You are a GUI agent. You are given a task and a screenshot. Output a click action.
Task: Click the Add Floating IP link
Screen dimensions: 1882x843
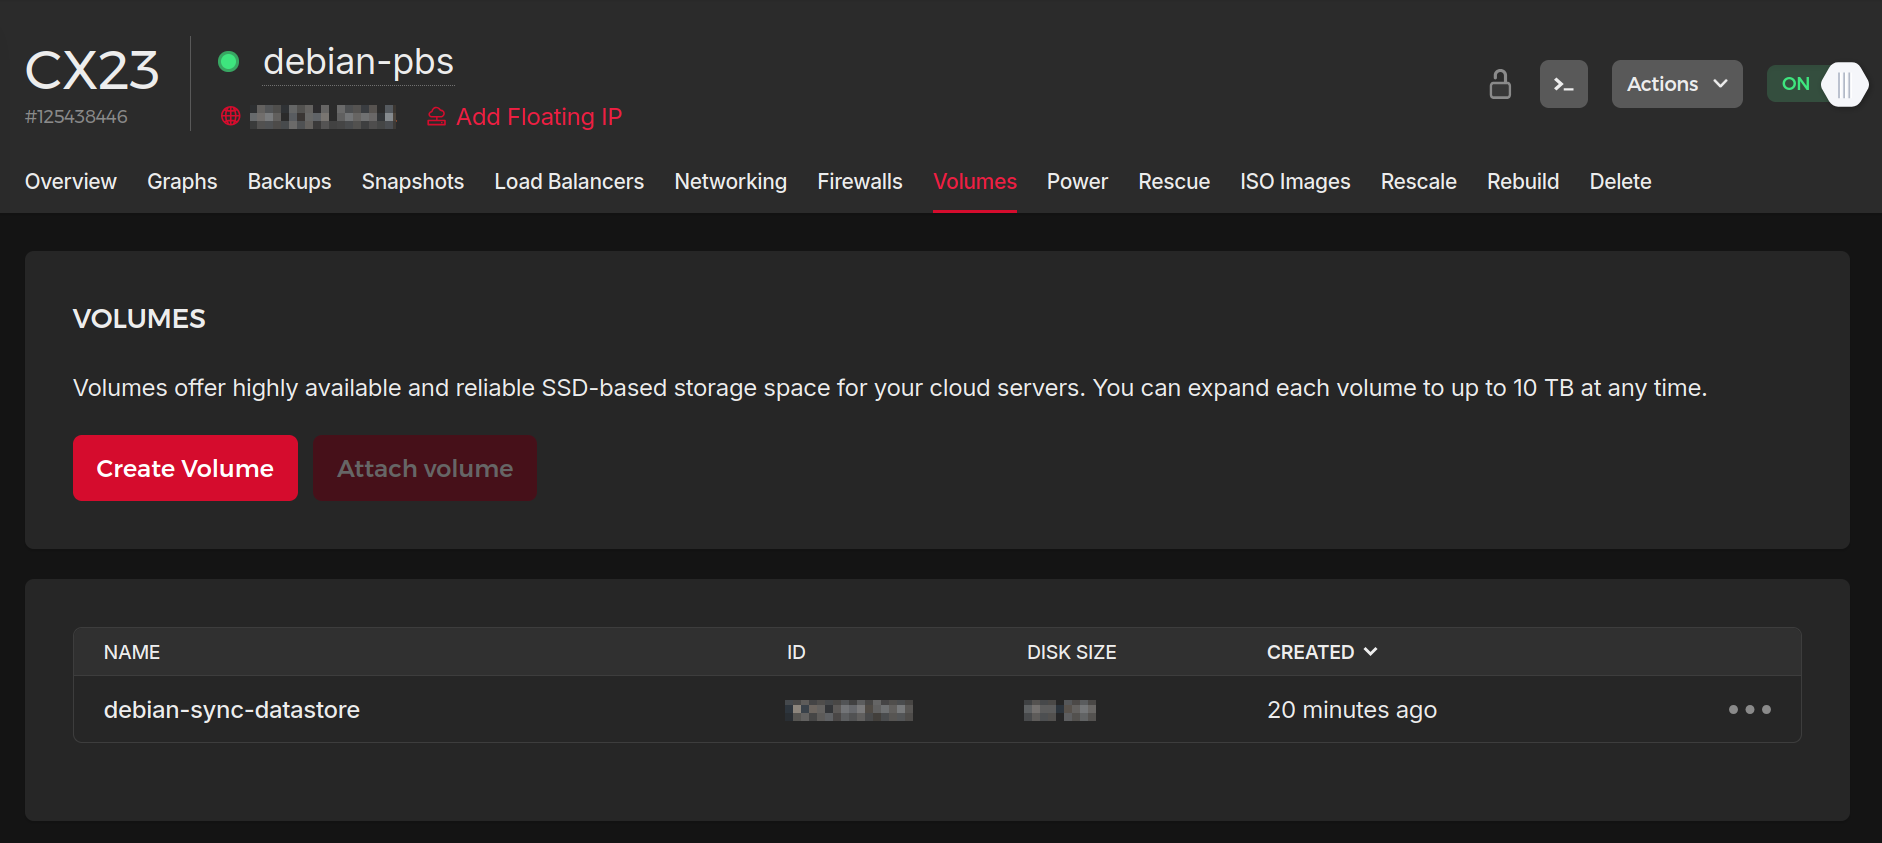pos(538,117)
